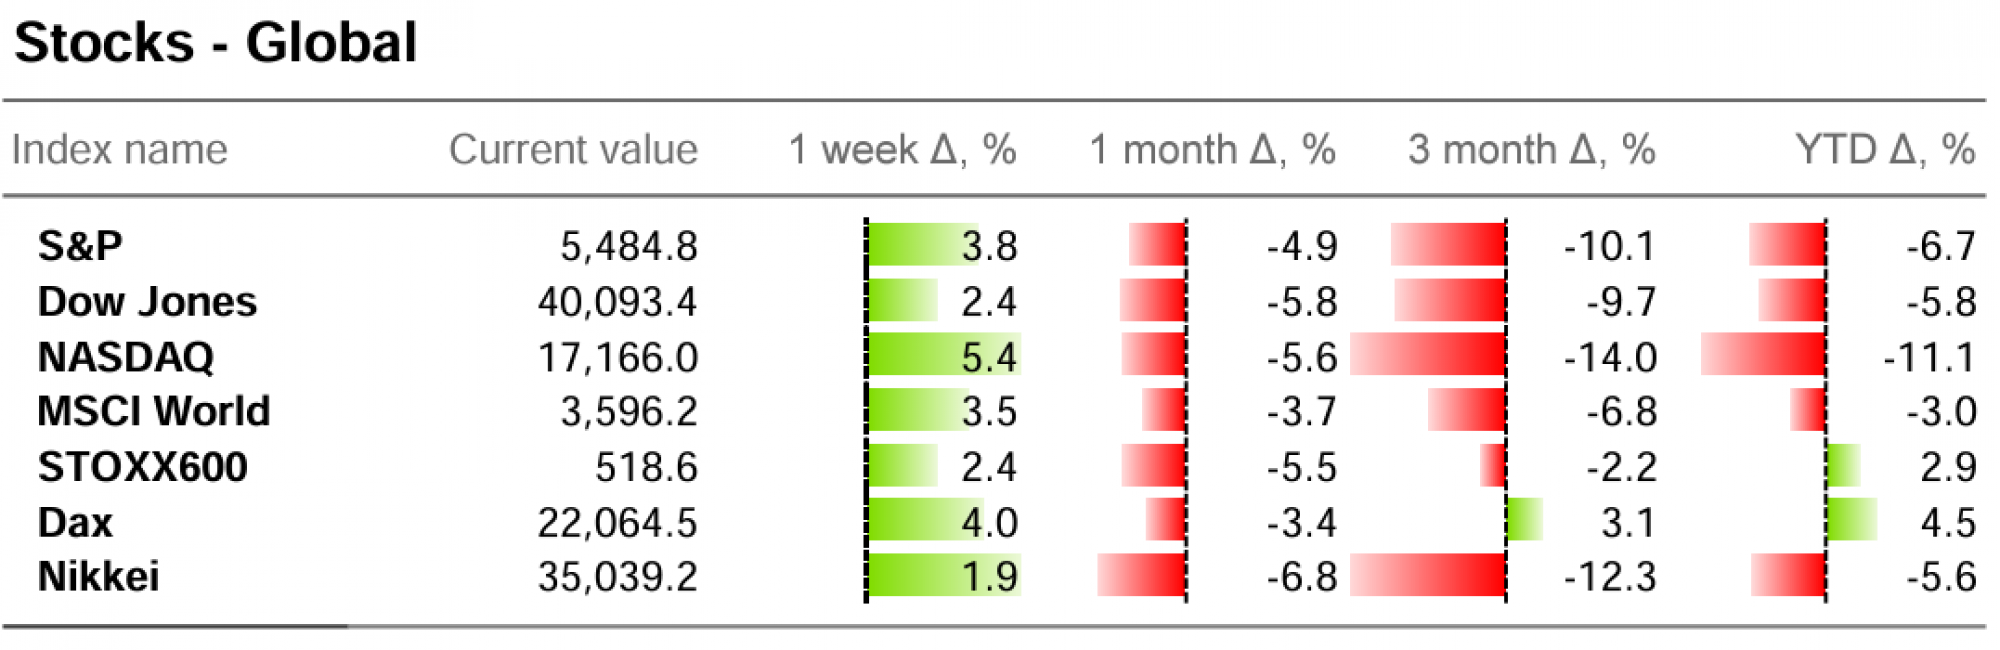Click the STOXX600 index name

[142, 467]
